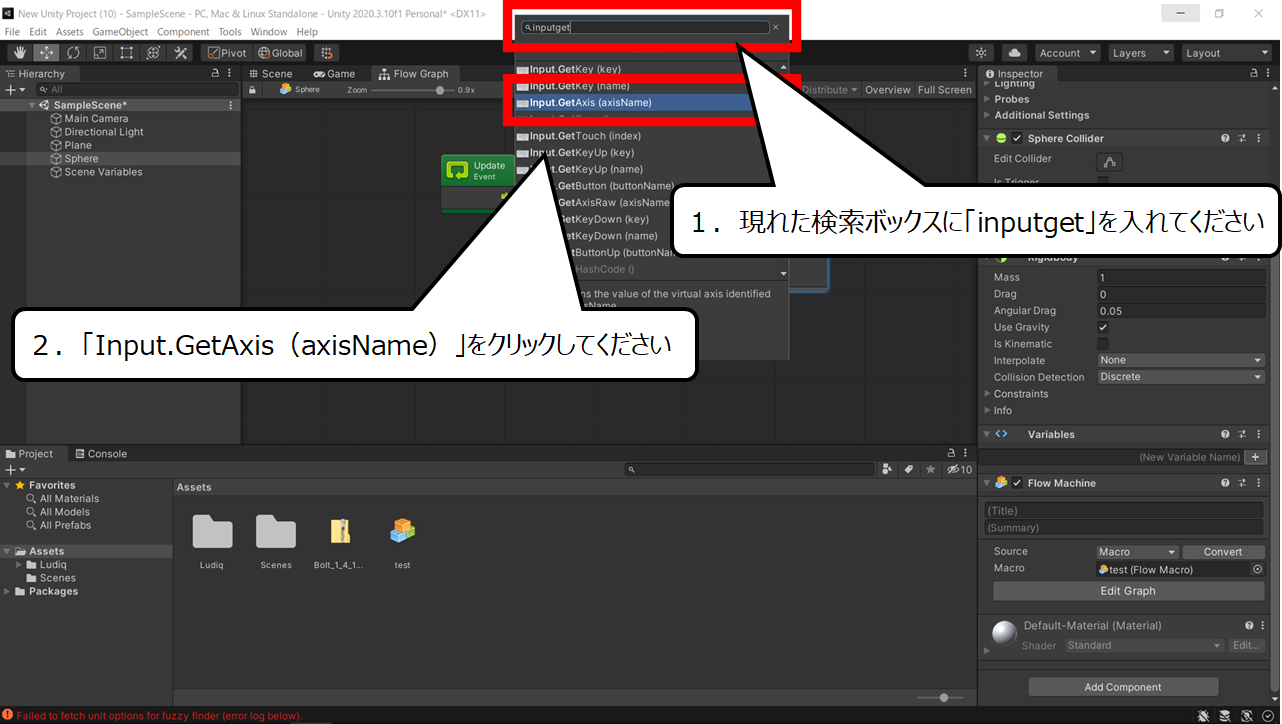Select the Transform tool
The image size is (1282, 724).
pos(154,53)
